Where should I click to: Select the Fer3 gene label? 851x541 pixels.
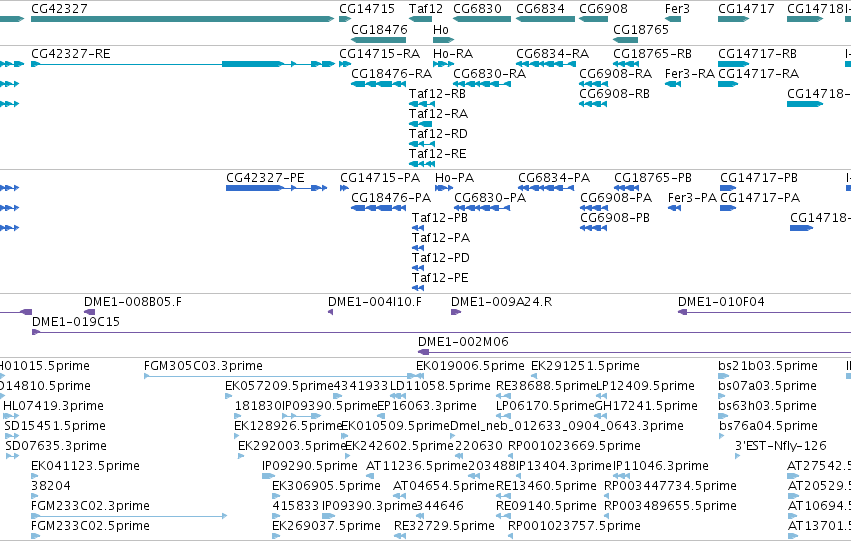point(677,9)
